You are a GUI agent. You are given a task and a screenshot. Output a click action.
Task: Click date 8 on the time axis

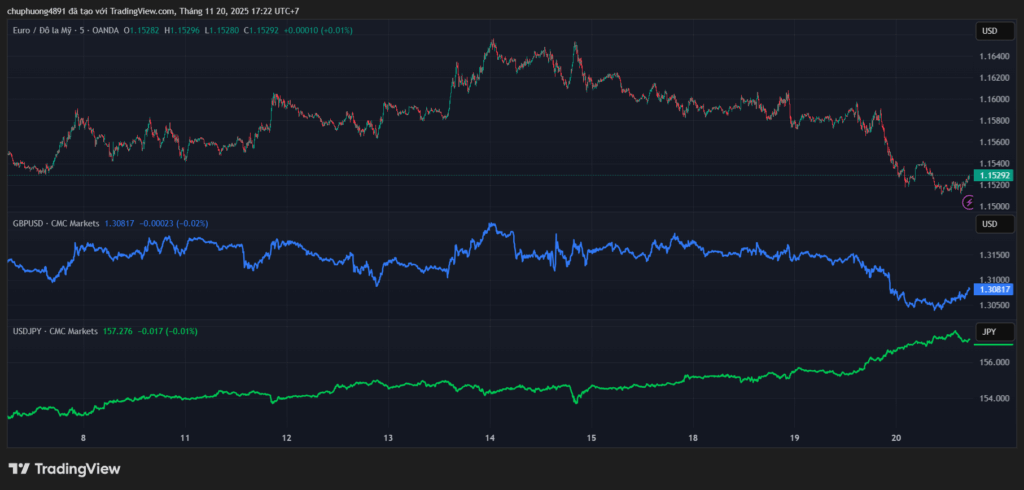tap(83, 438)
